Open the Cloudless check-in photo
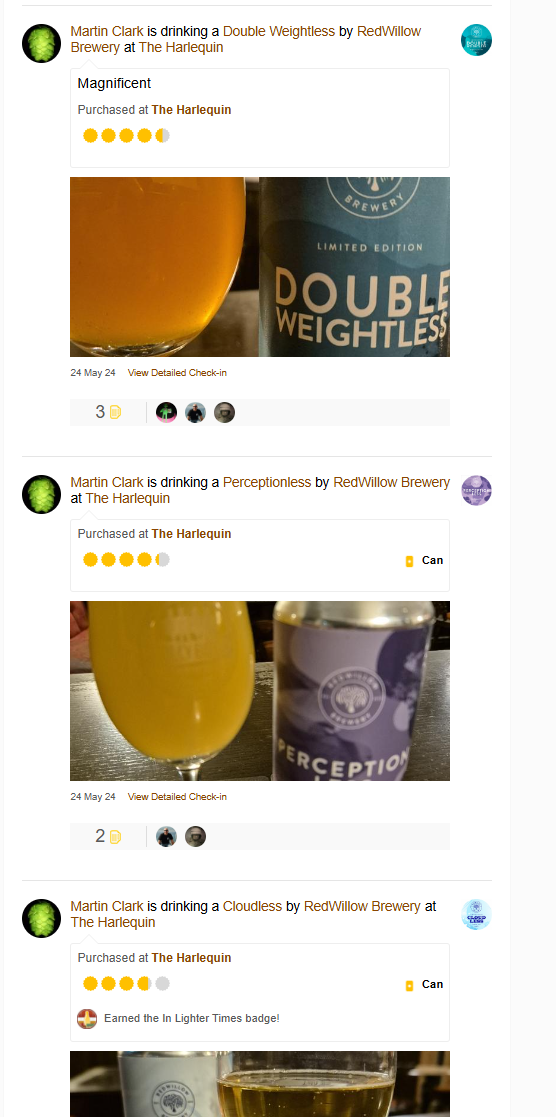The height and width of the screenshot is (1117, 556). [x=259, y=1084]
